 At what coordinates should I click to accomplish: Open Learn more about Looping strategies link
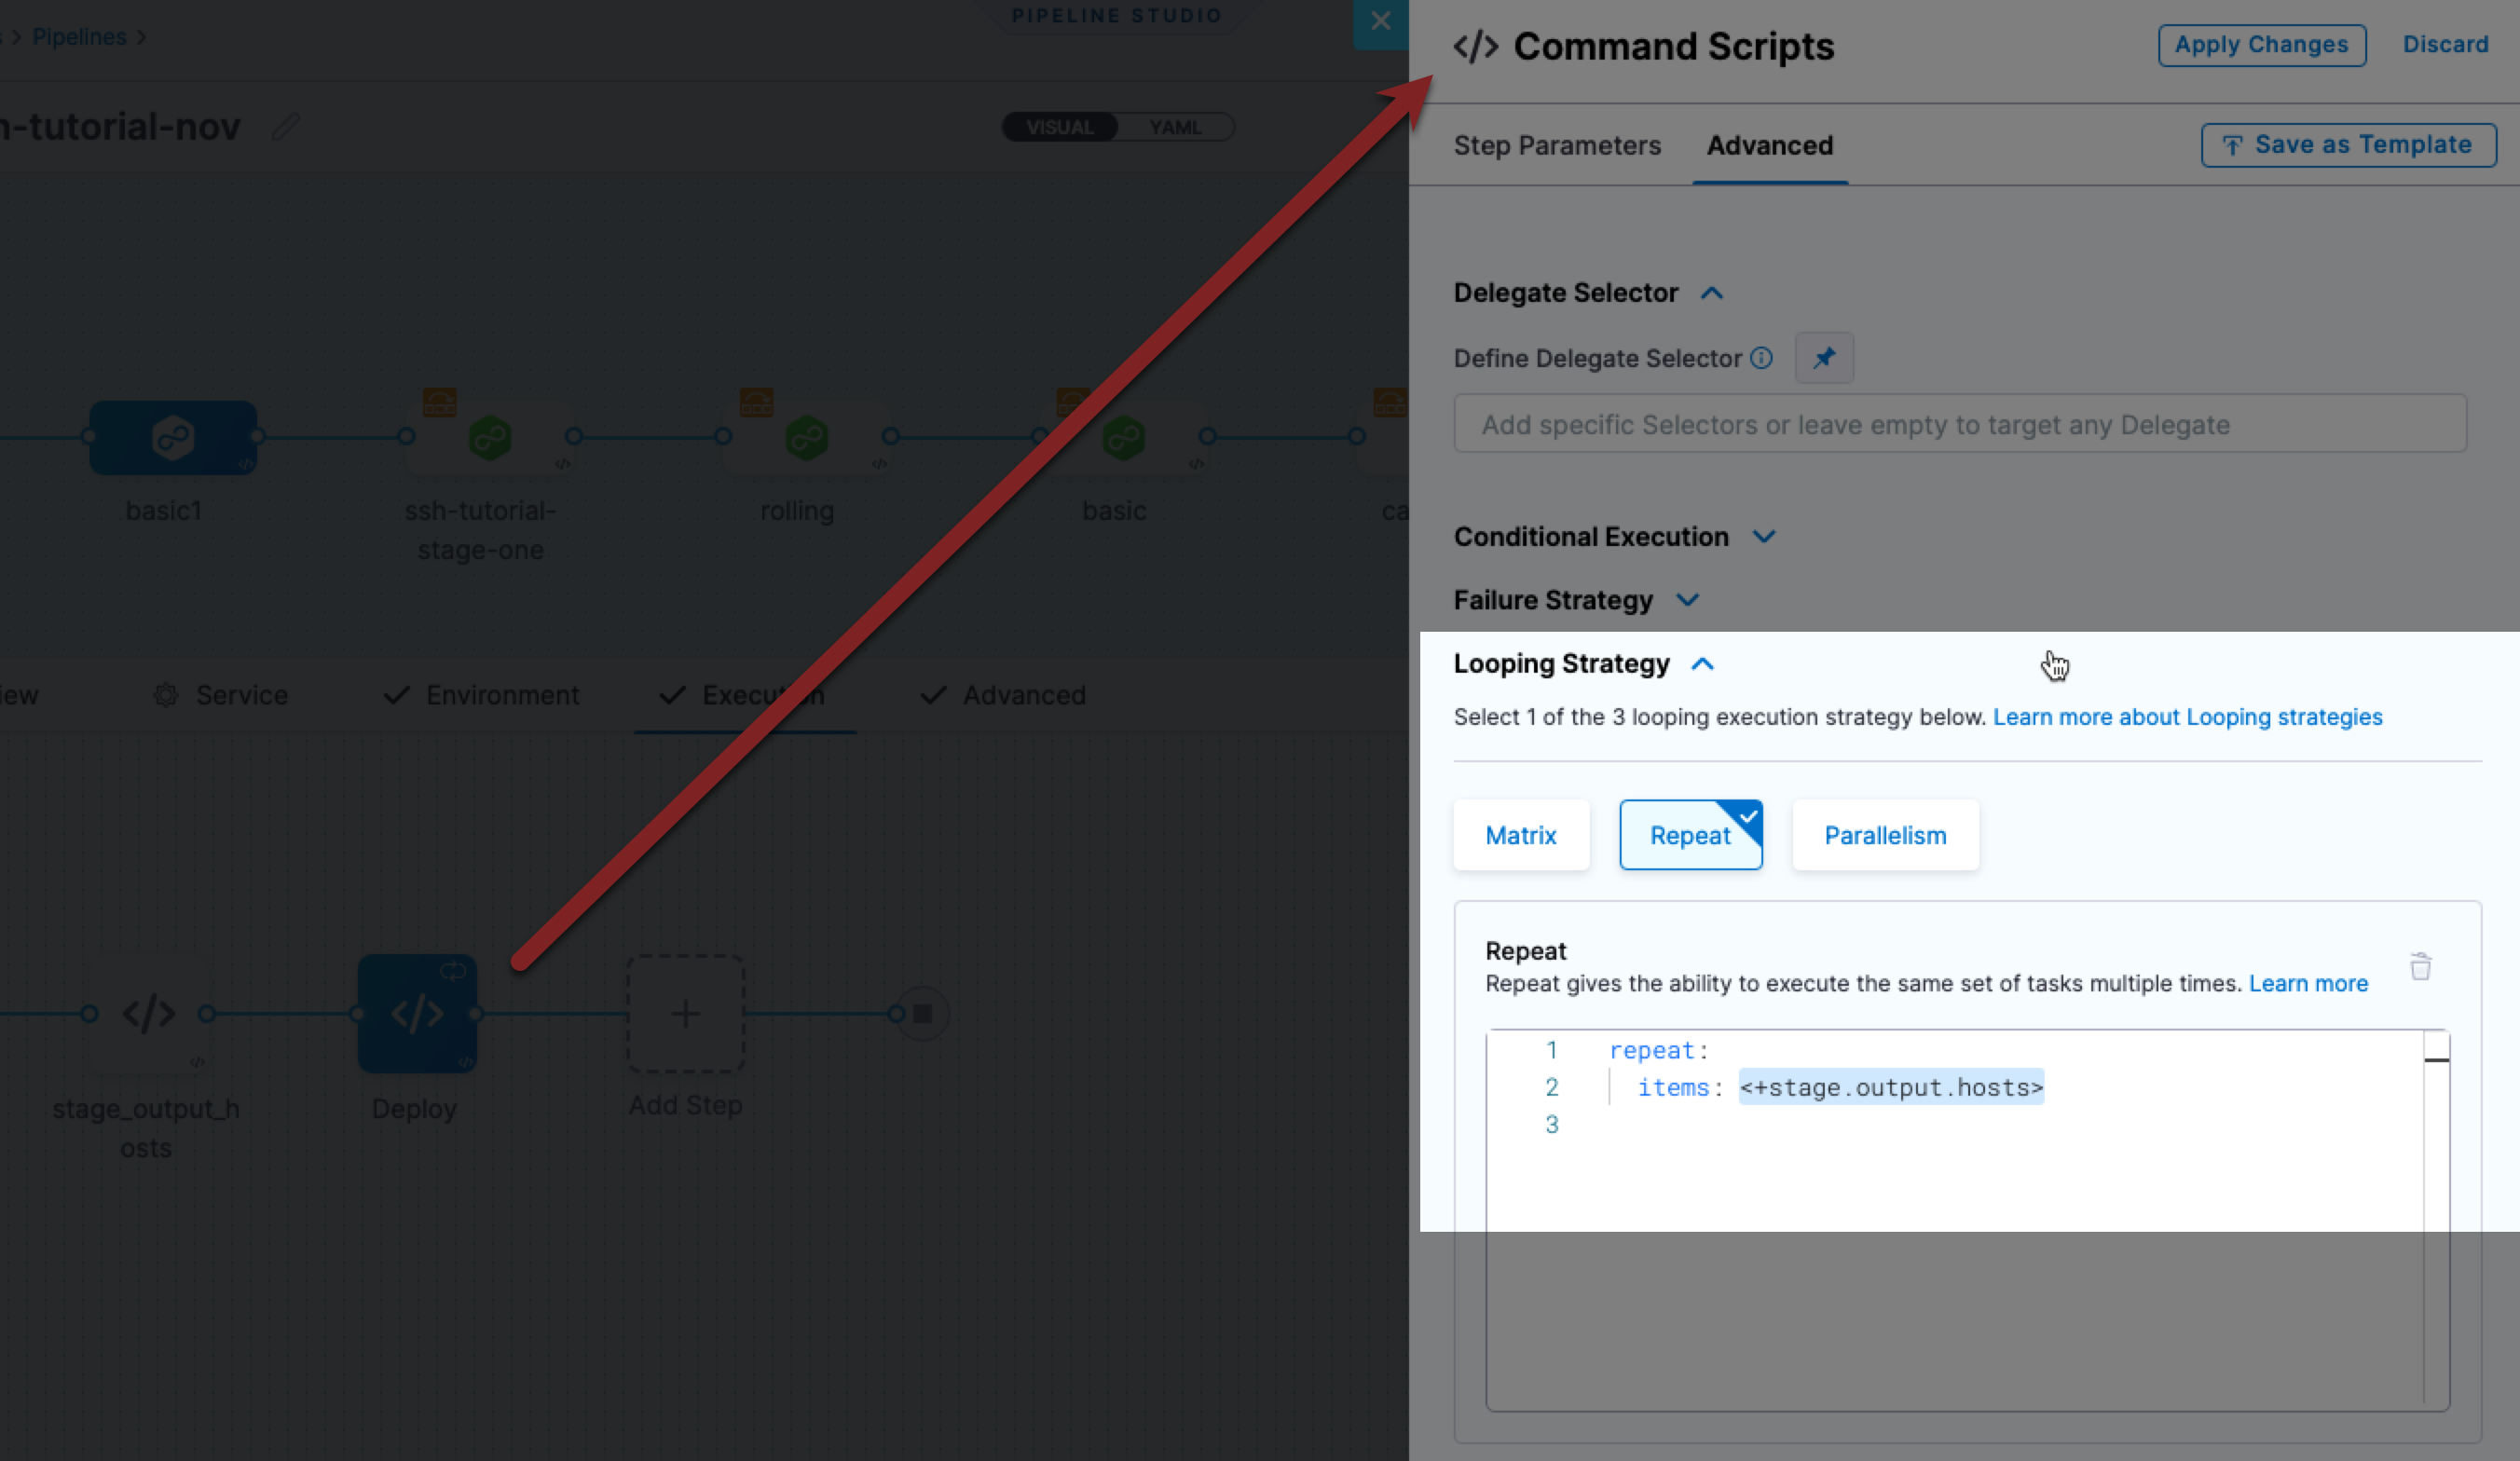point(2187,717)
